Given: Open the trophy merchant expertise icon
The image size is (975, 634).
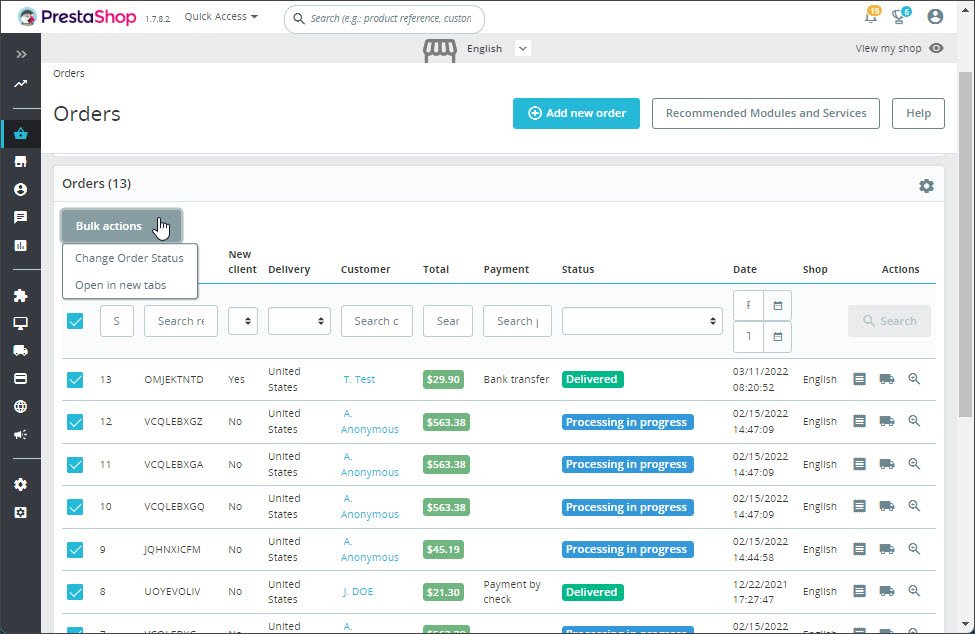Looking at the screenshot, I should (899, 16).
